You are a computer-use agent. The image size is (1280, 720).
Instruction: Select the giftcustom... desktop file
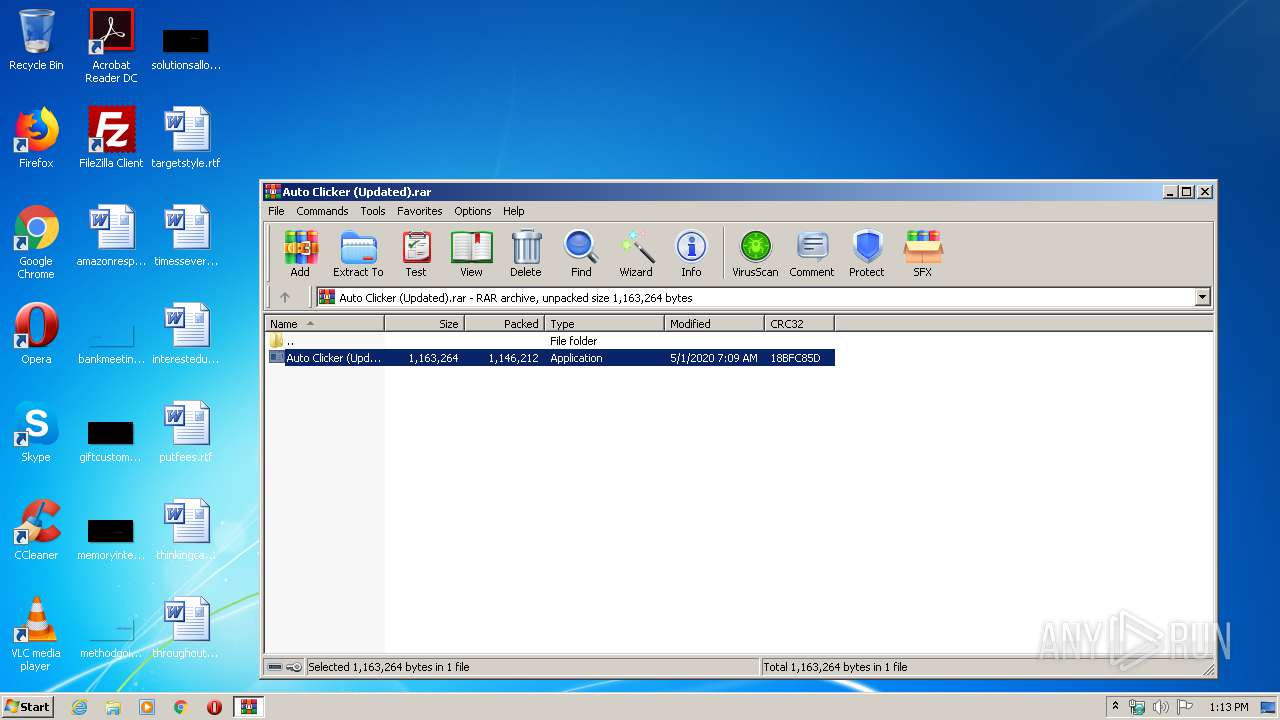(x=111, y=441)
